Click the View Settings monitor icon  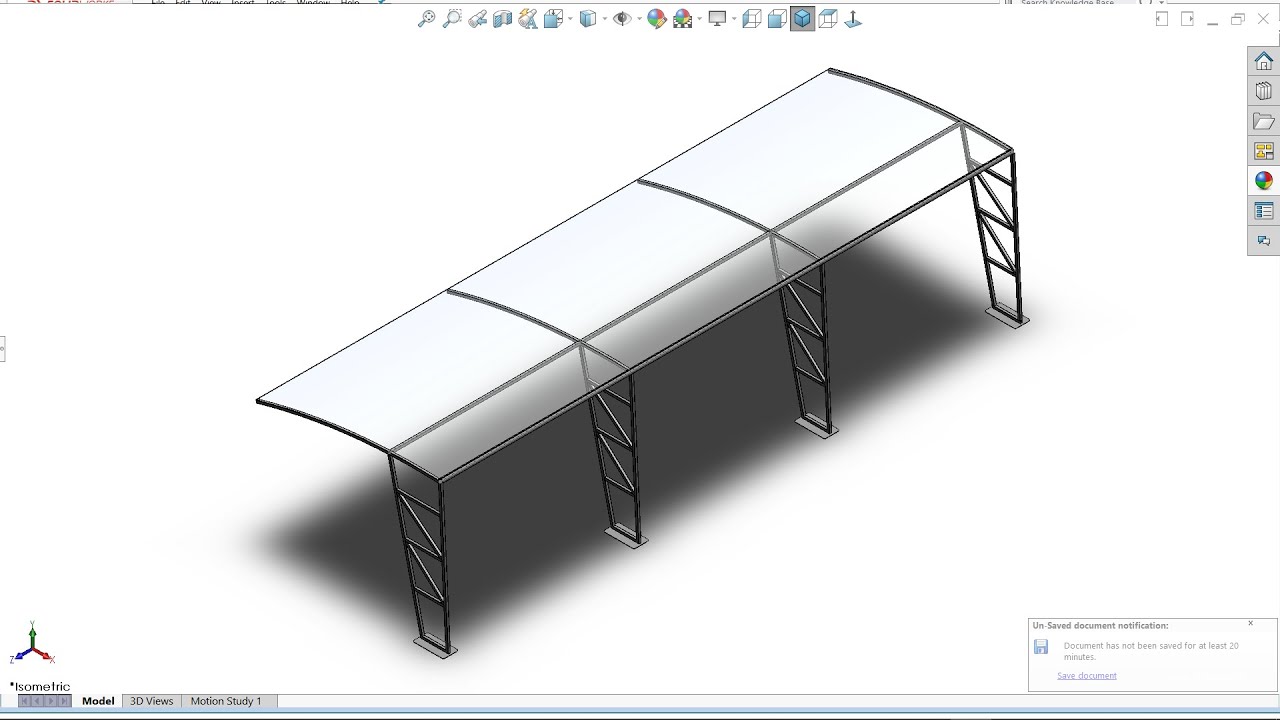[x=717, y=18]
